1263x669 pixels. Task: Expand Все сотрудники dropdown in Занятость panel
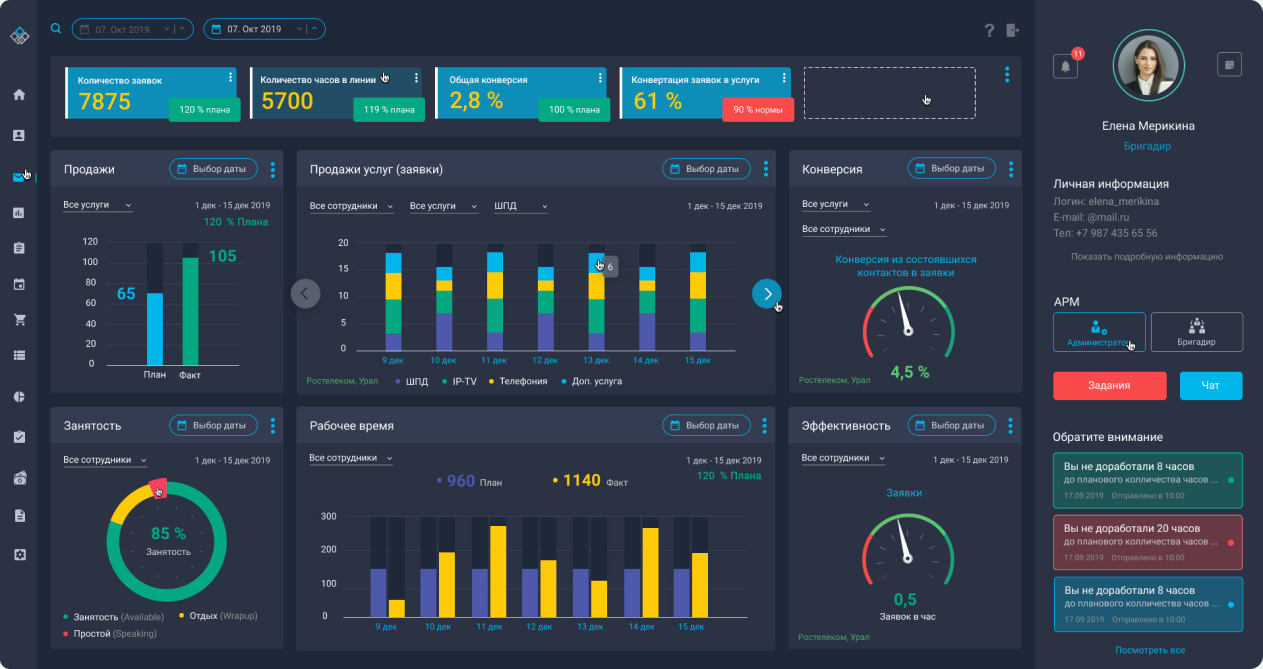pyautogui.click(x=105, y=460)
